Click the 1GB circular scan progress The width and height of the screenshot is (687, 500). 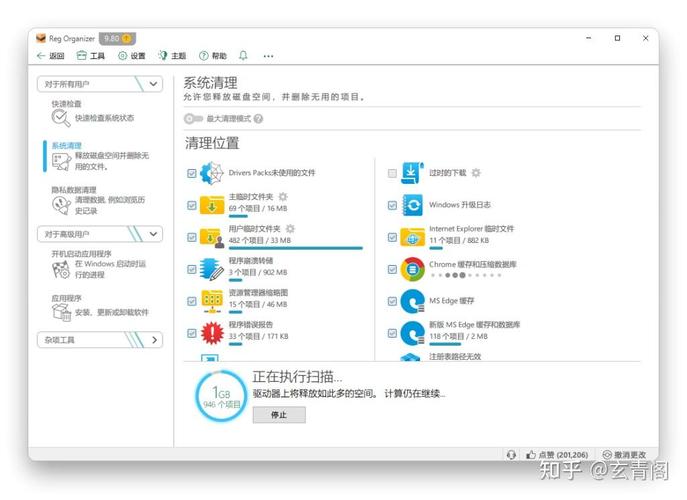(x=221, y=396)
